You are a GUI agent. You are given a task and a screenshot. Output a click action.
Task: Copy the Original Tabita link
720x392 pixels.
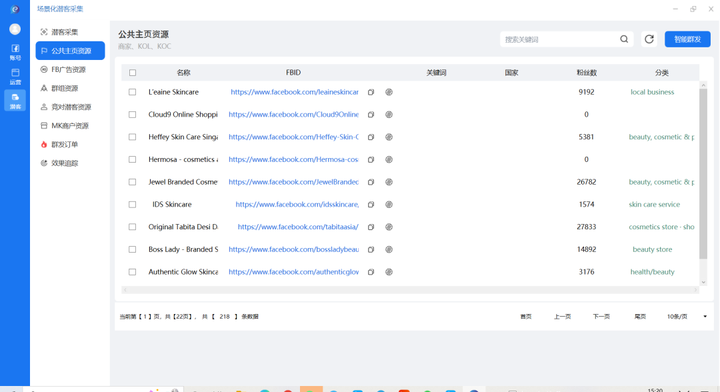coord(371,227)
